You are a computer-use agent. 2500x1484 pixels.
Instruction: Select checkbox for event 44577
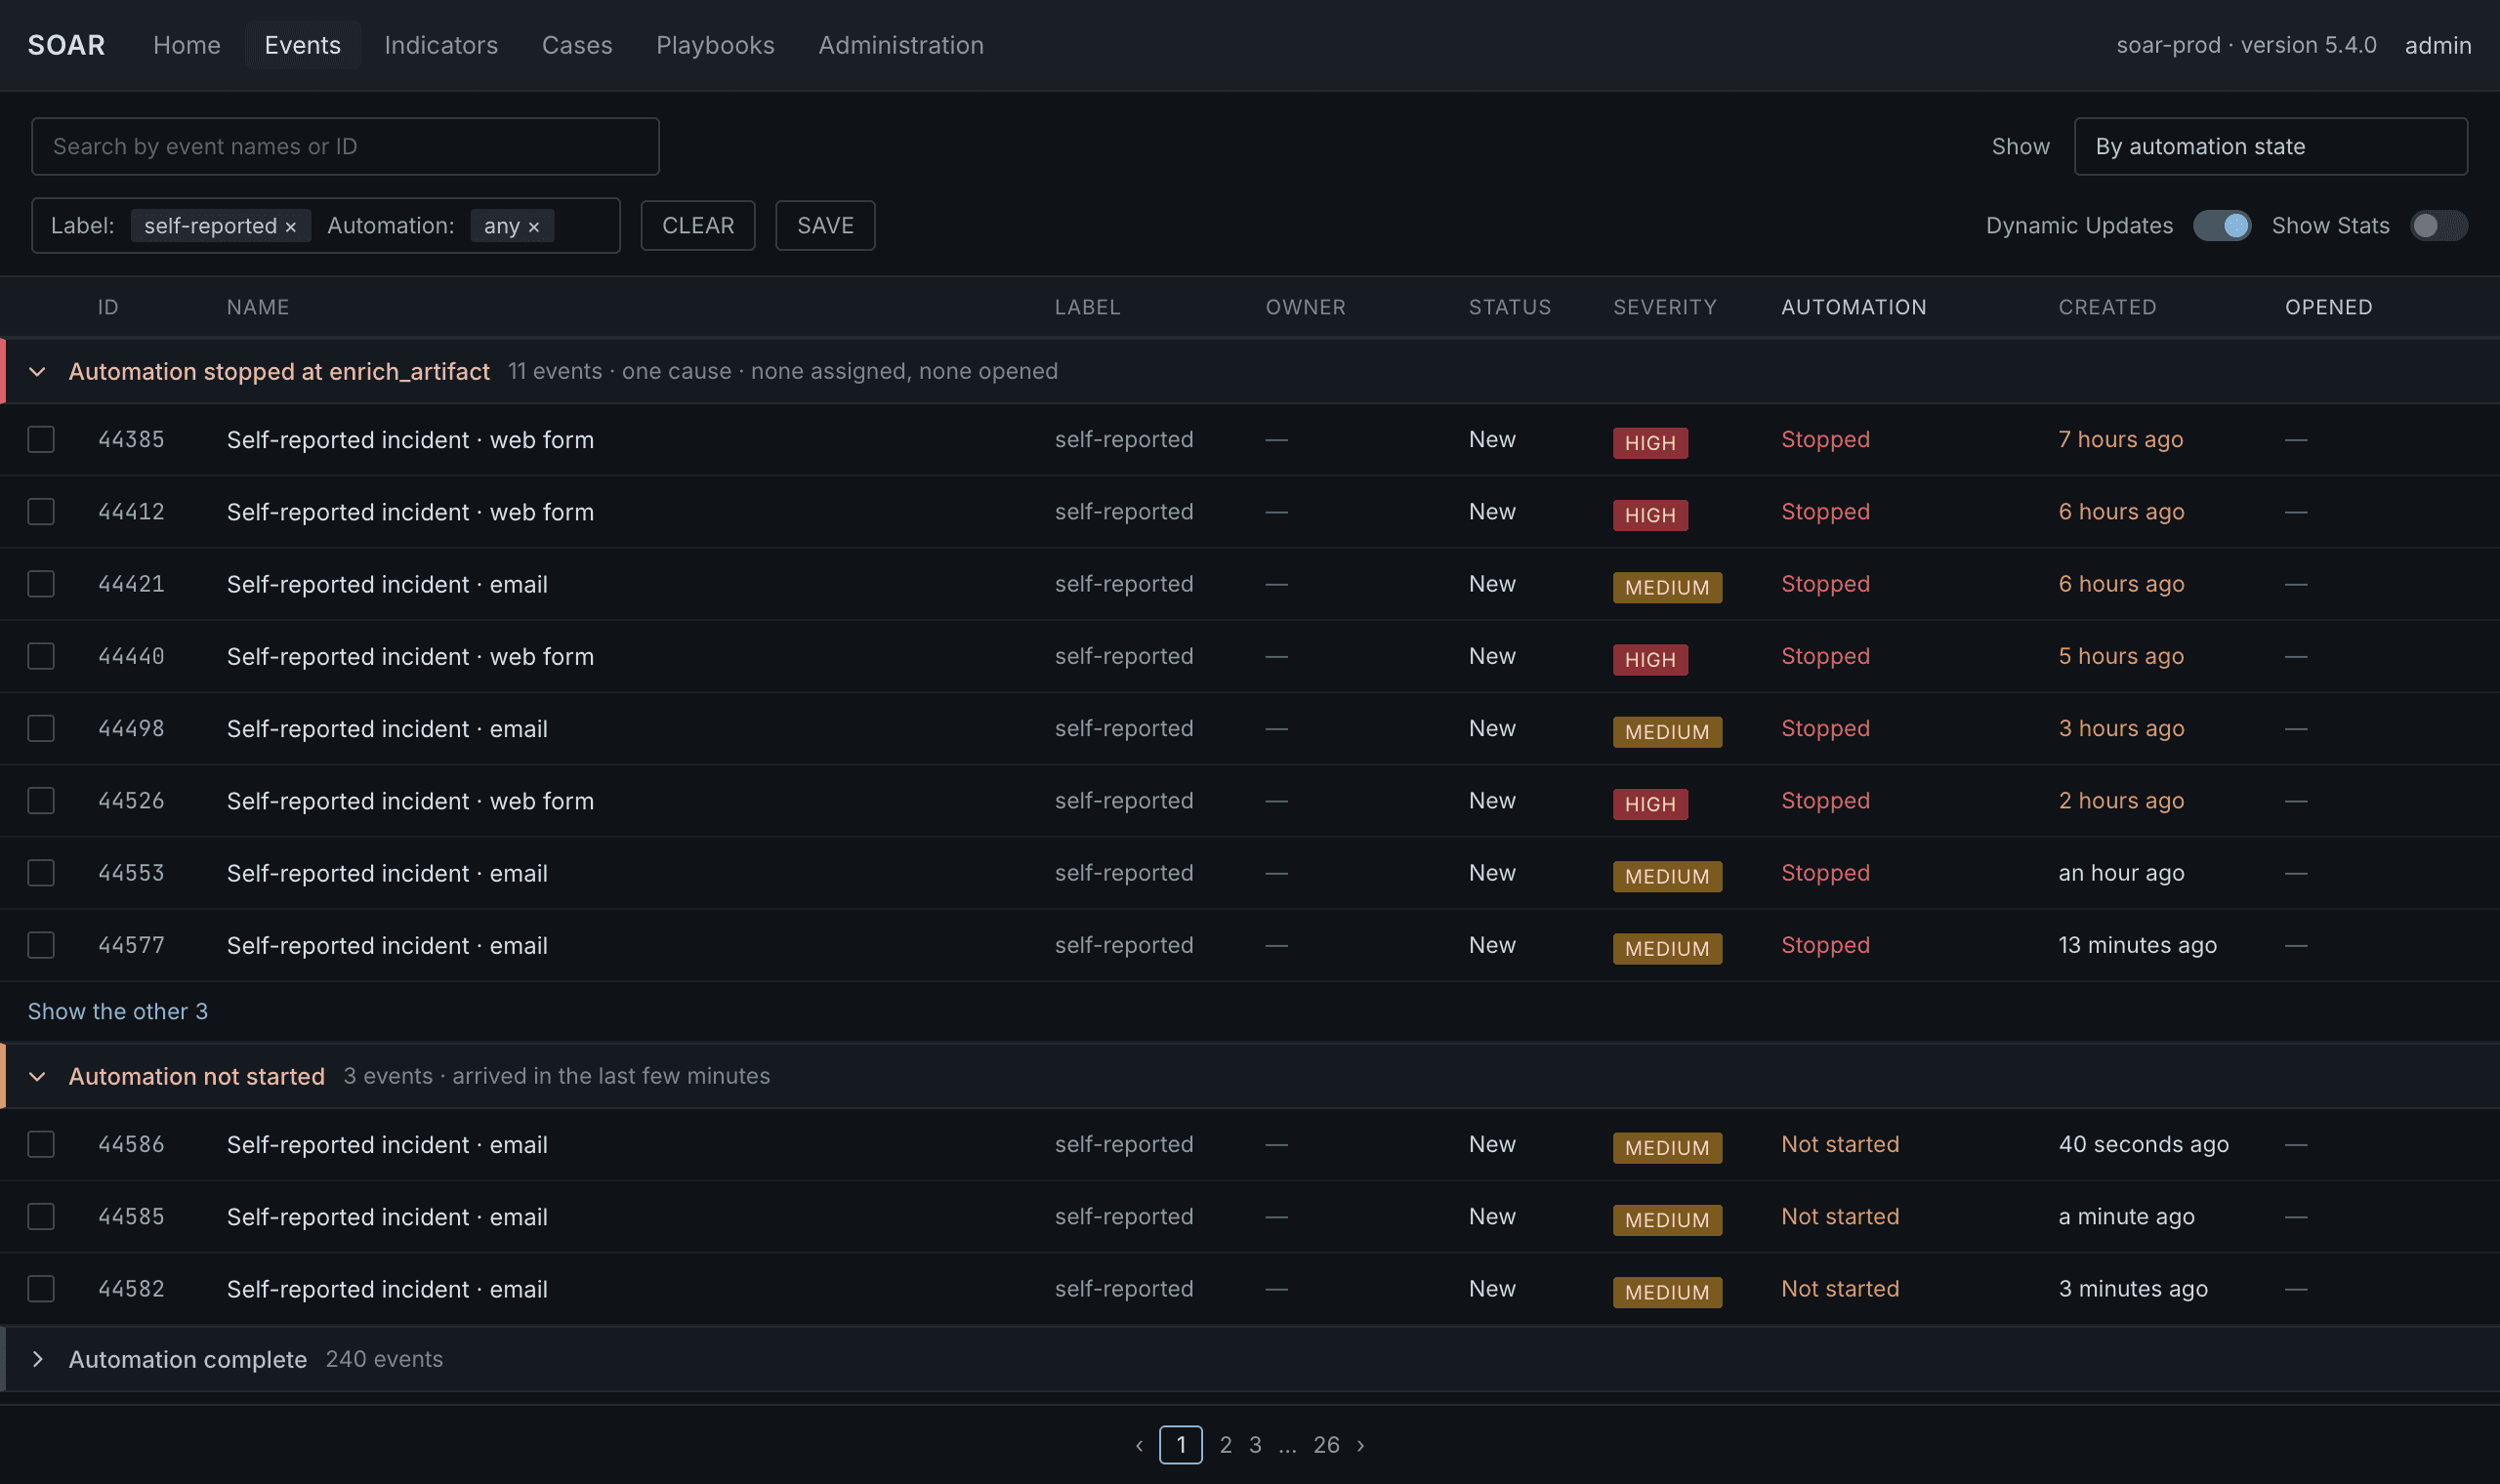pos(41,945)
